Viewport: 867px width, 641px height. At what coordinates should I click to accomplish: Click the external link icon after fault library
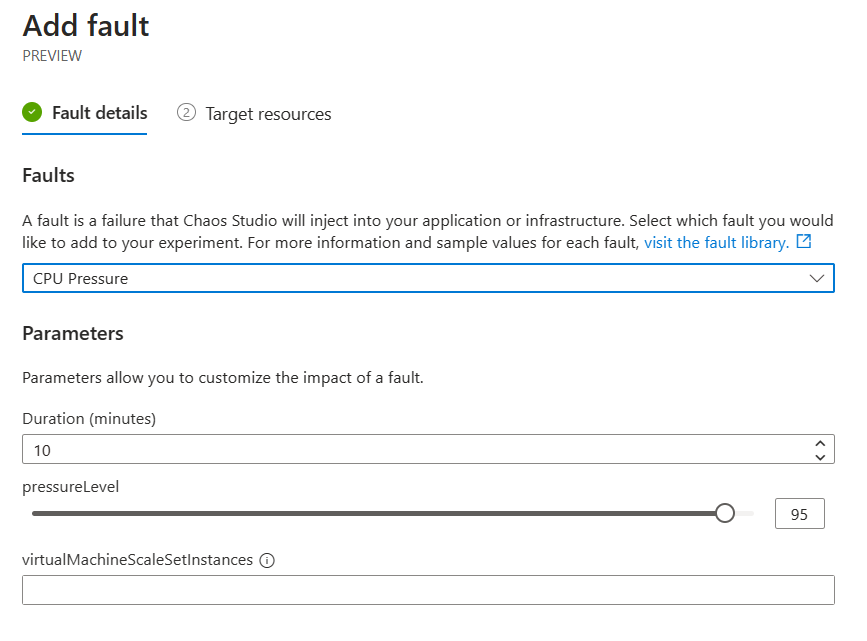click(x=804, y=242)
